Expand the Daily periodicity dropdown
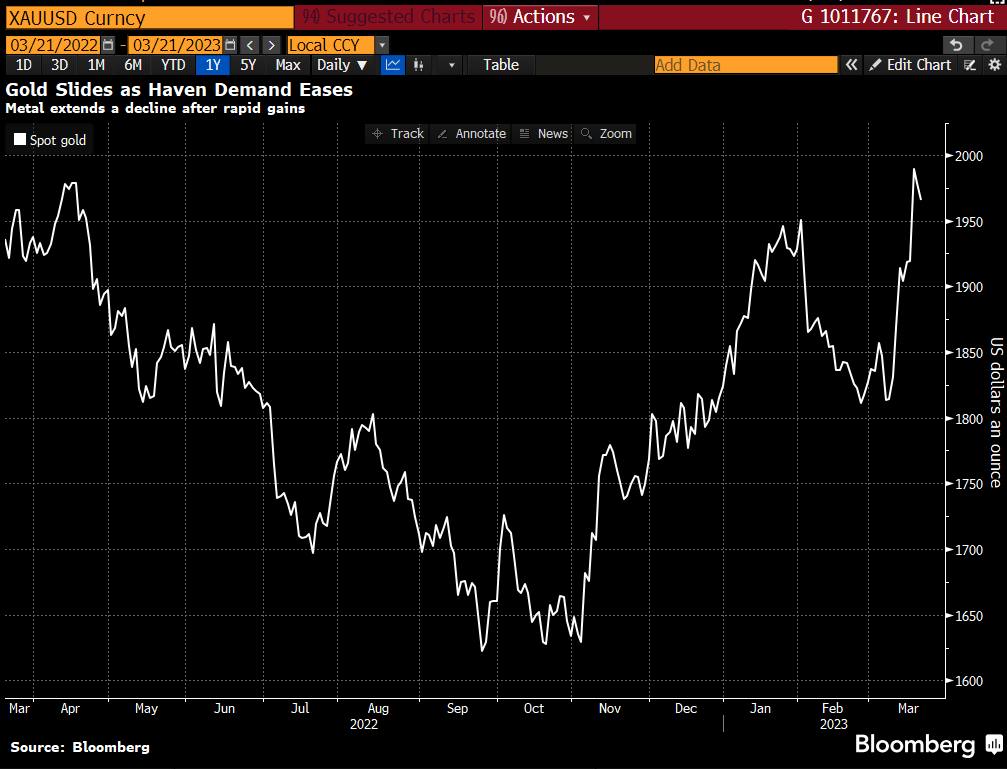The width and height of the screenshot is (1007, 769). (342, 65)
